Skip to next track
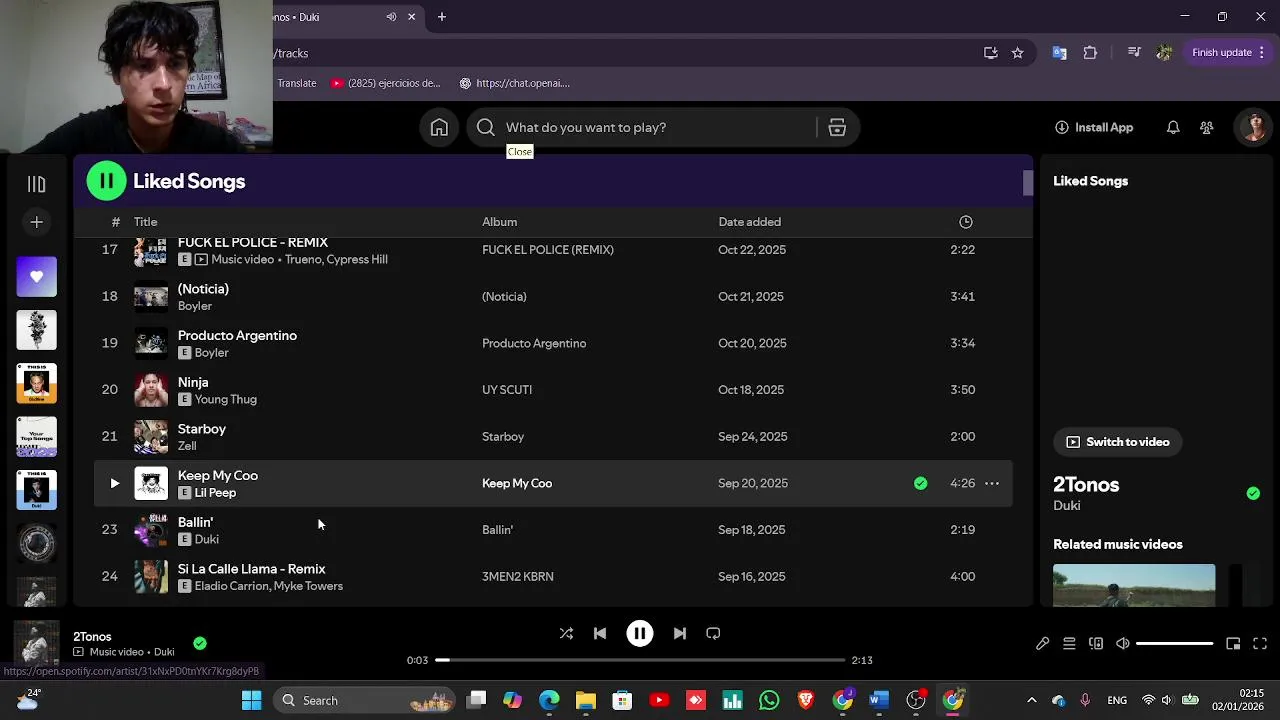1280x720 pixels. pos(680,633)
